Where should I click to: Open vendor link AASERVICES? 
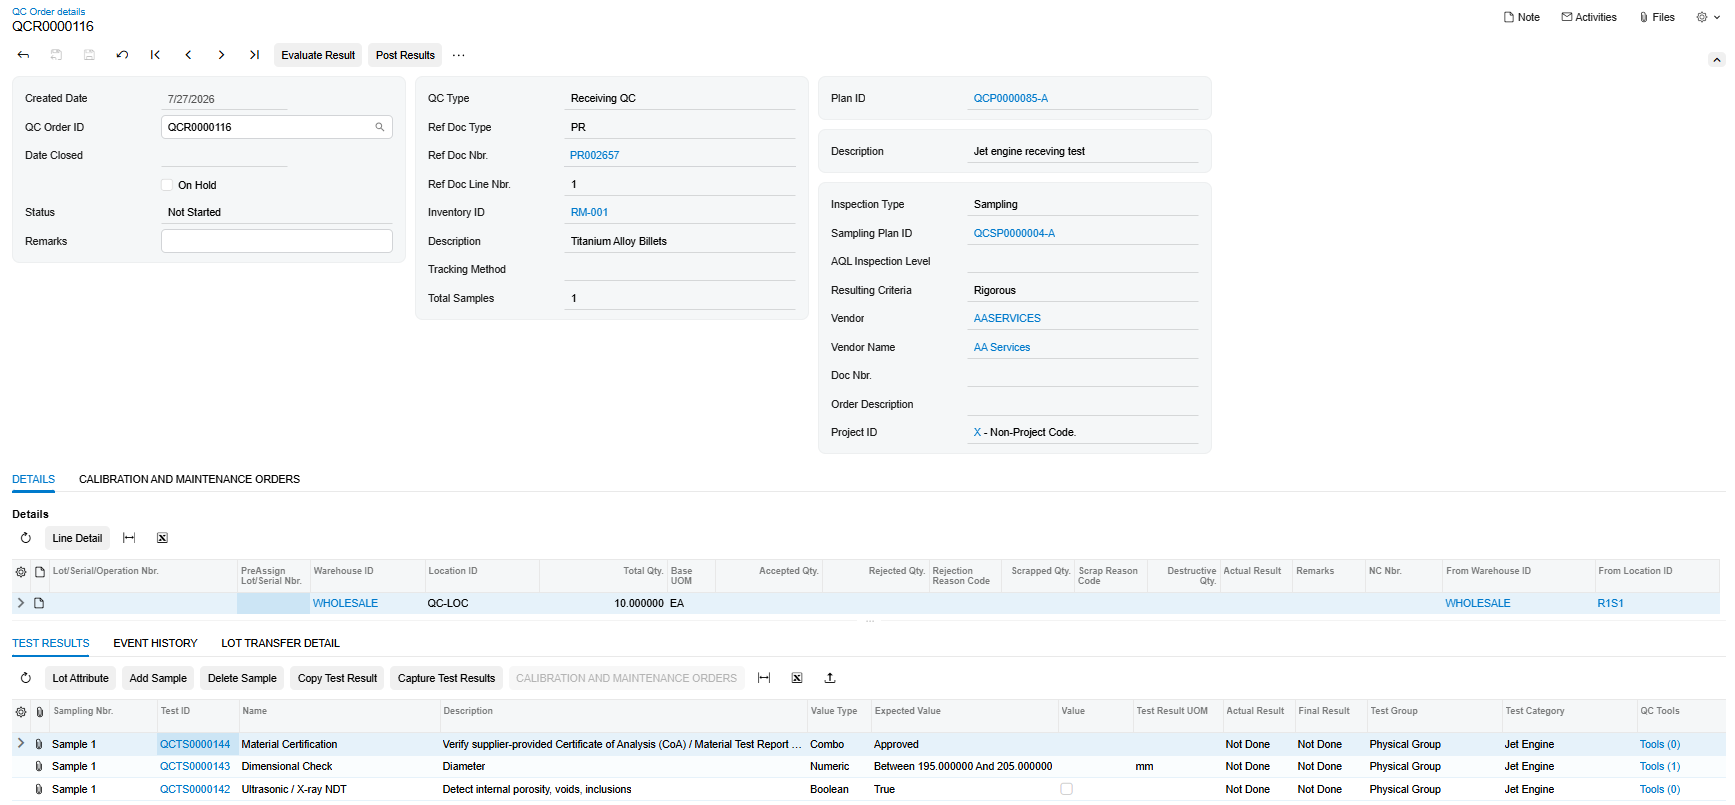pos(1007,318)
